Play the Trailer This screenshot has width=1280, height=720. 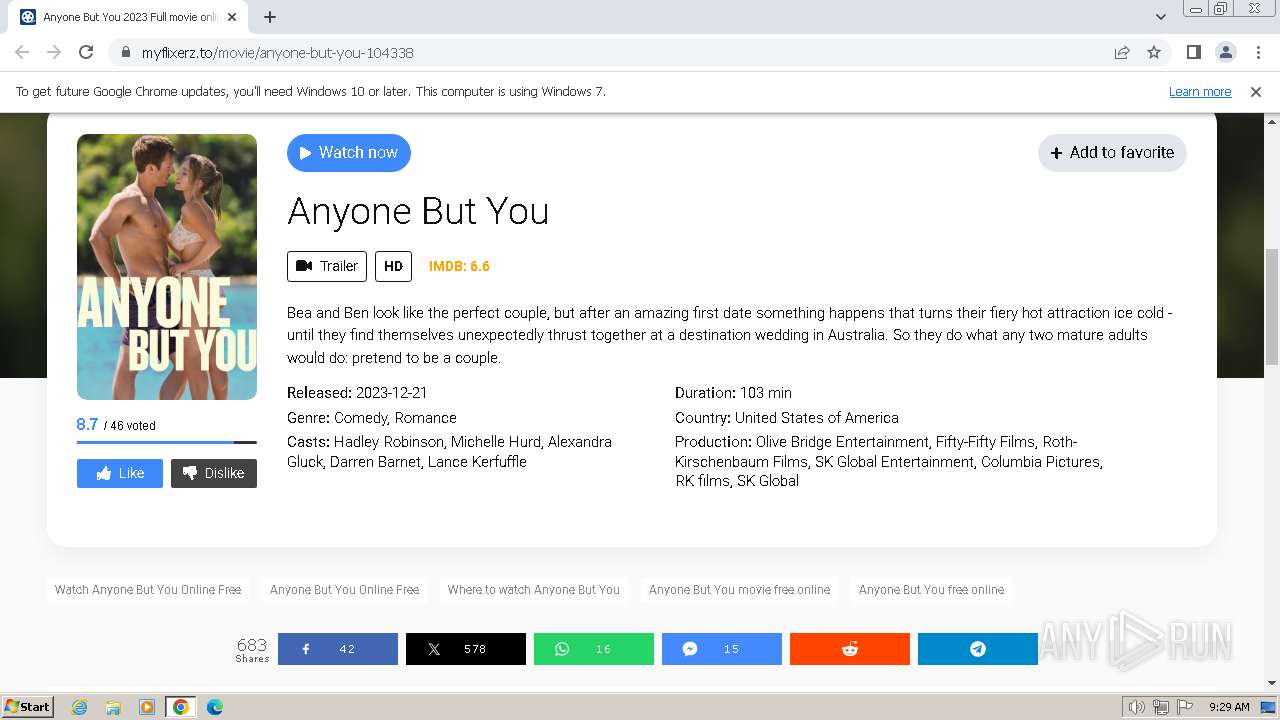[x=327, y=266]
